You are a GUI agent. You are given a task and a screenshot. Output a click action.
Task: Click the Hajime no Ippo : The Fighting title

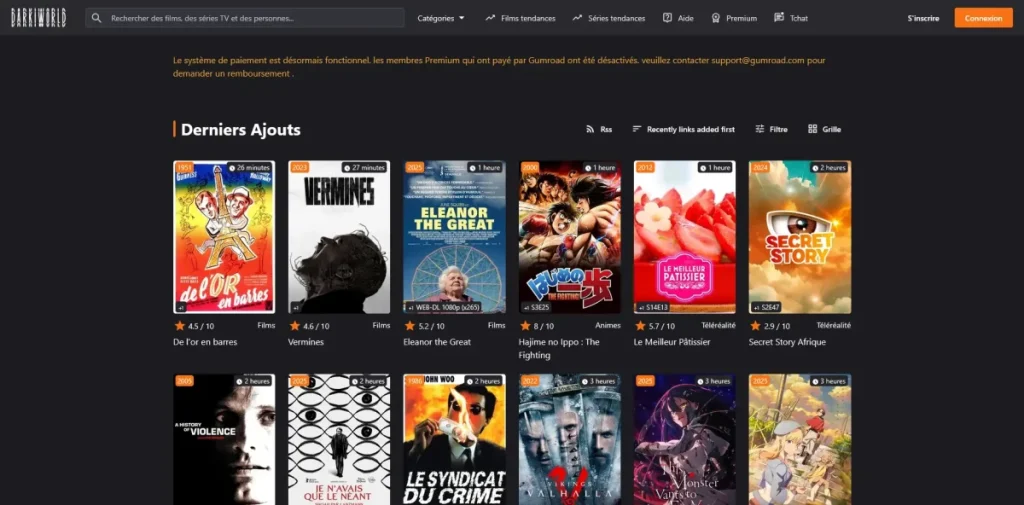tap(559, 349)
